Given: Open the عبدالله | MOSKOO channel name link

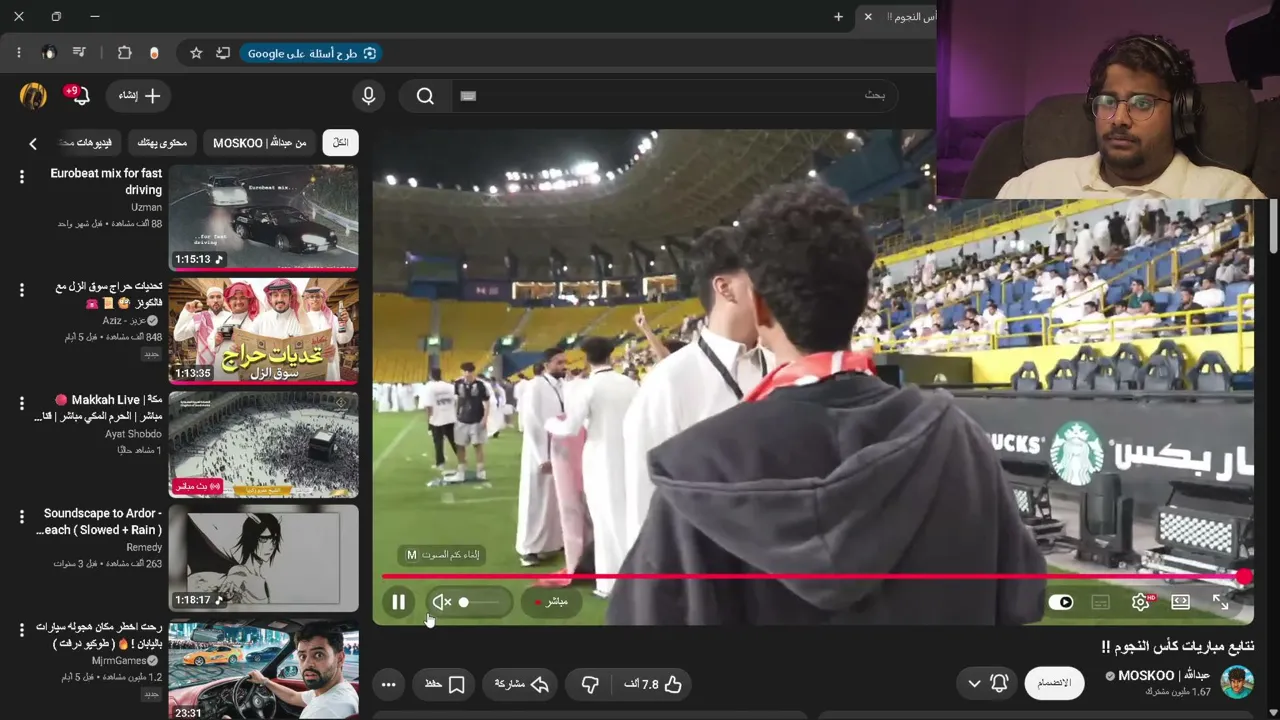Looking at the screenshot, I should pyautogui.click(x=1164, y=675).
